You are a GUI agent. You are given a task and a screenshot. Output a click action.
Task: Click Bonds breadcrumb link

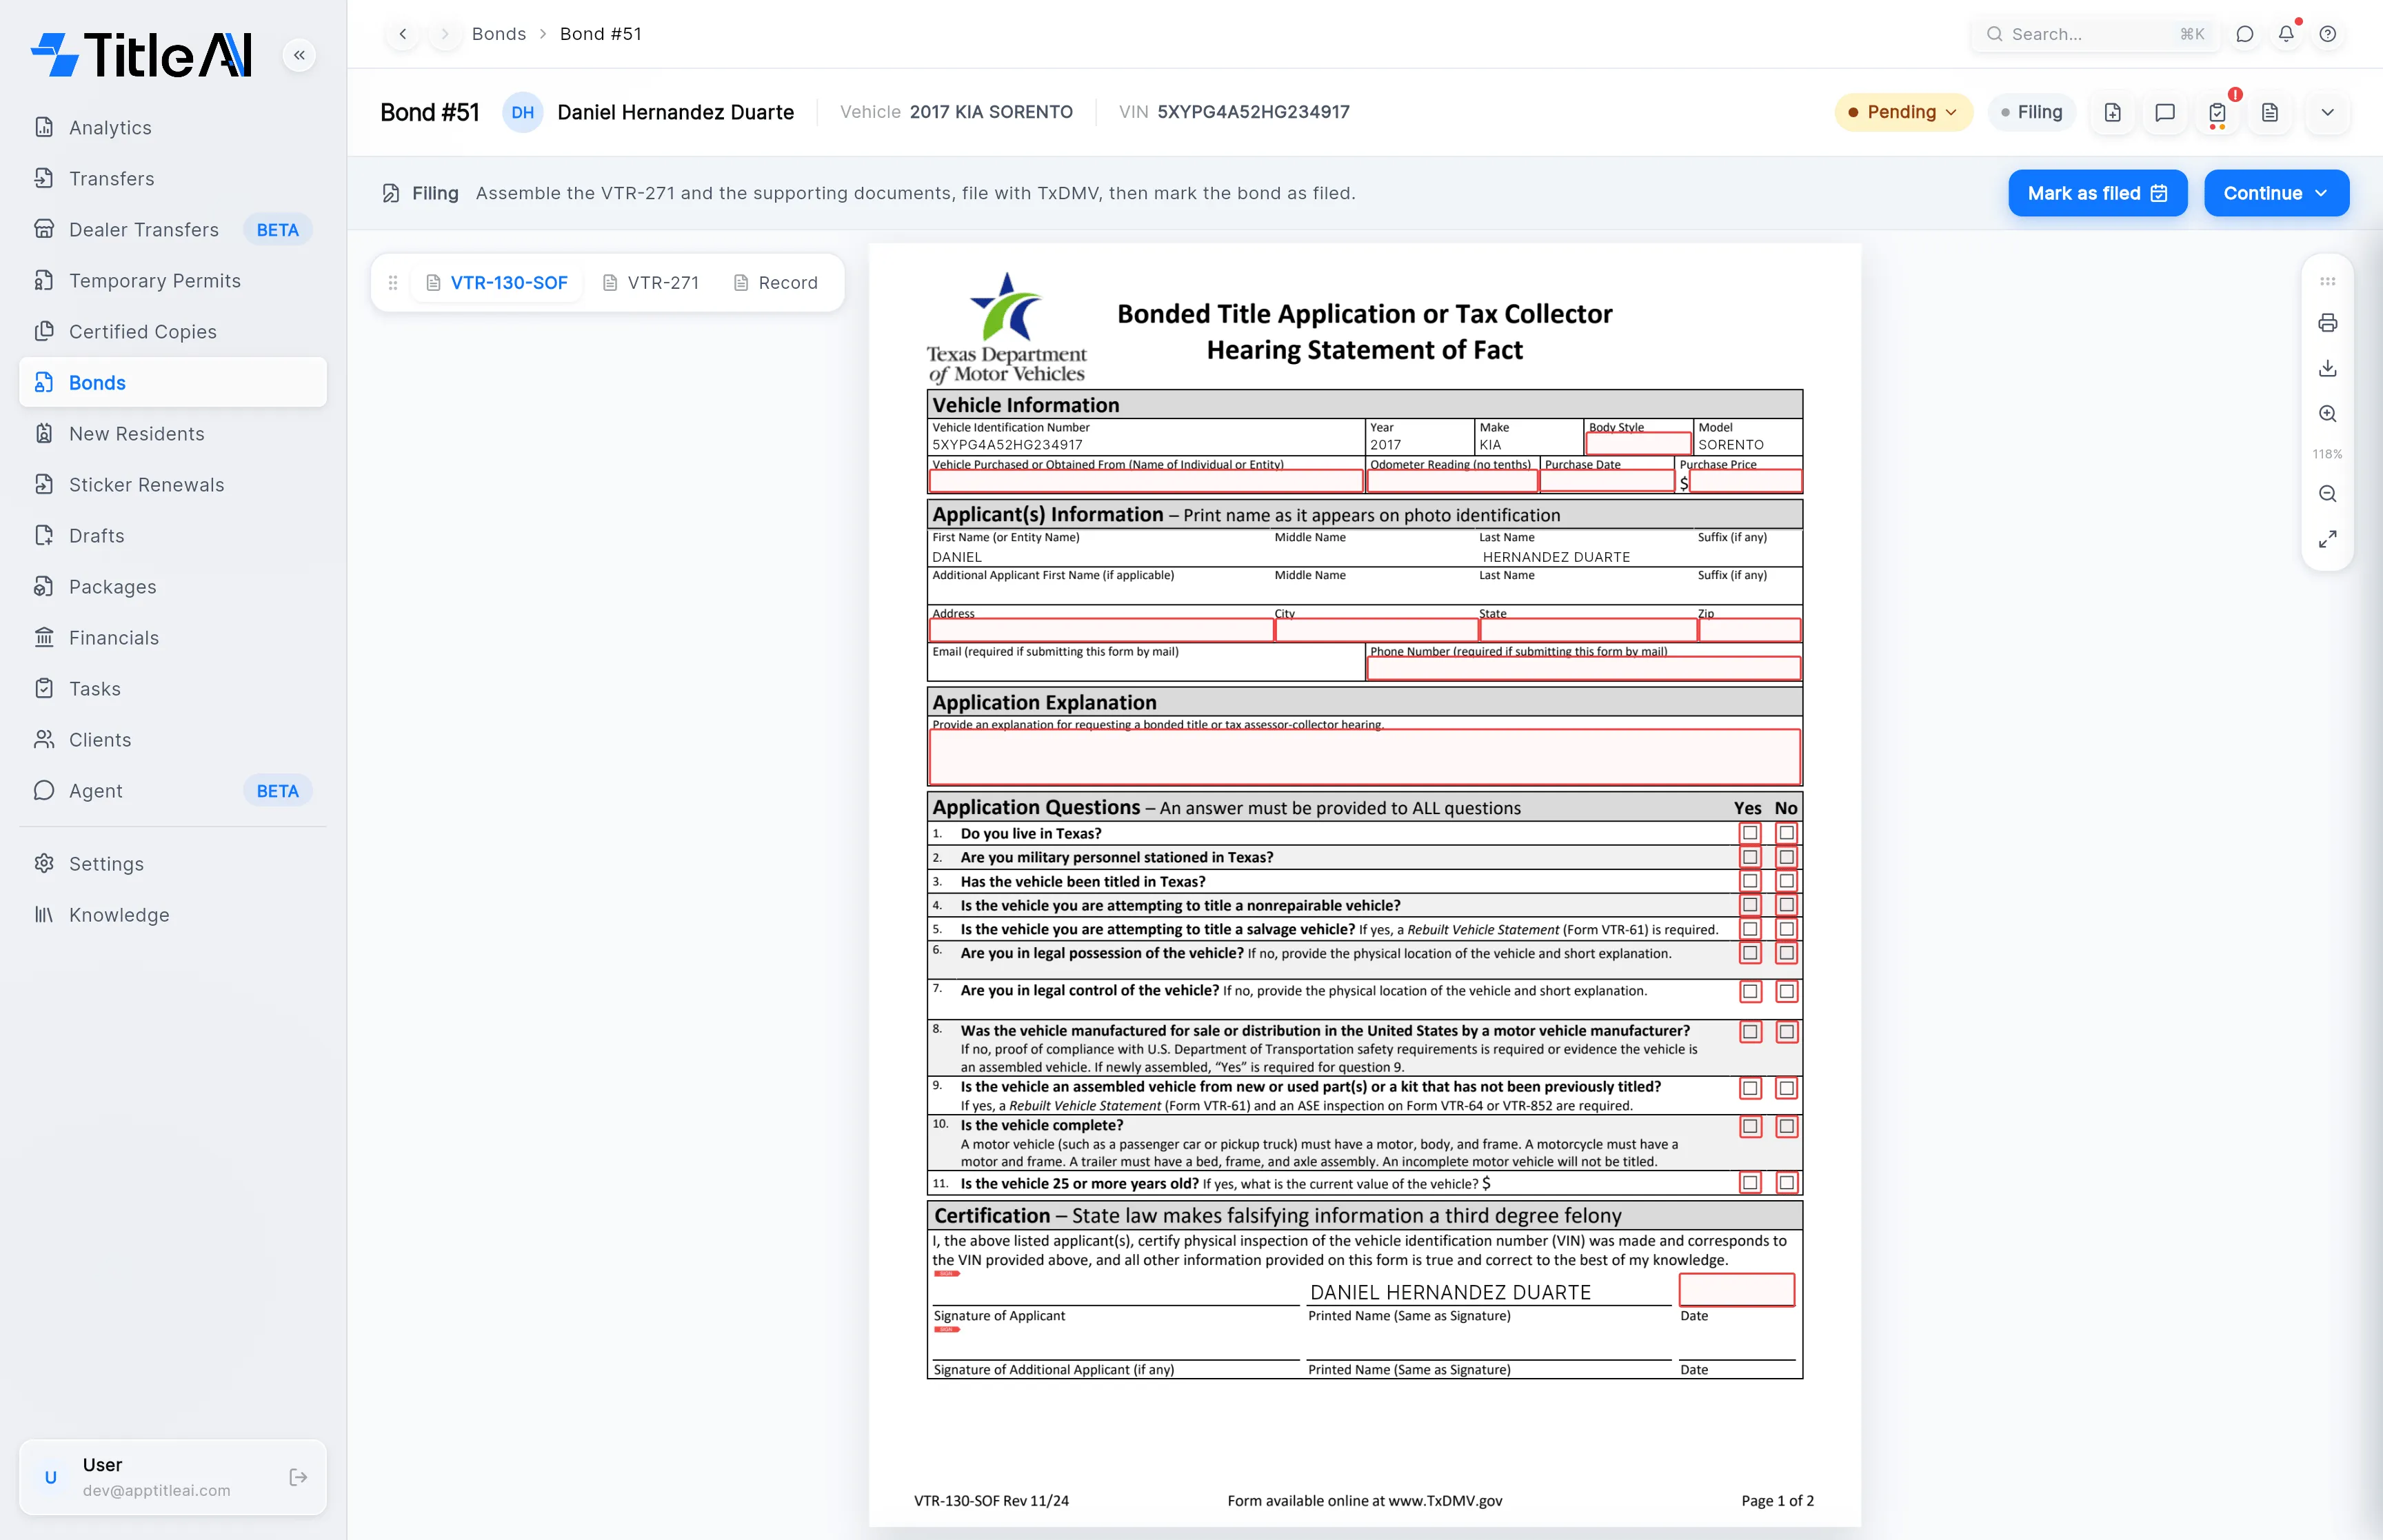(x=499, y=34)
